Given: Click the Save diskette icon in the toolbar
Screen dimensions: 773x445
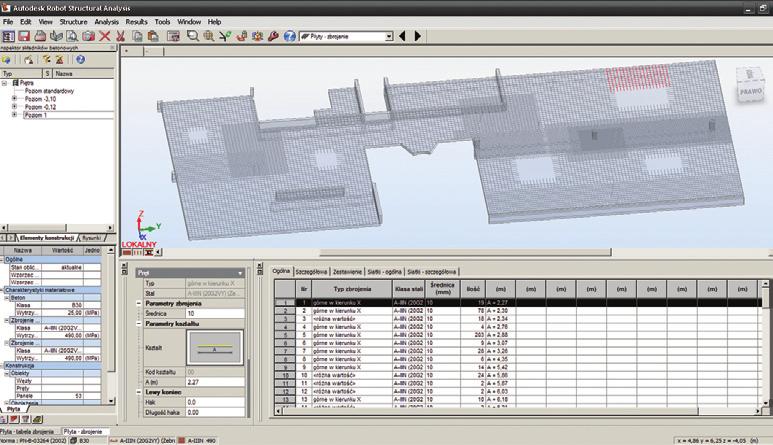Looking at the screenshot, I should 24,36.
